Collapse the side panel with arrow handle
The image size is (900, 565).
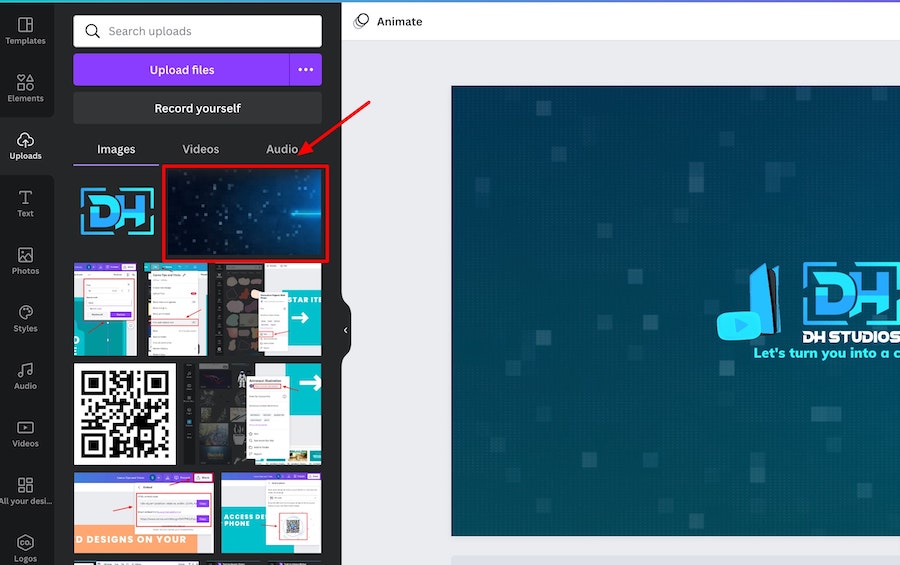(346, 330)
